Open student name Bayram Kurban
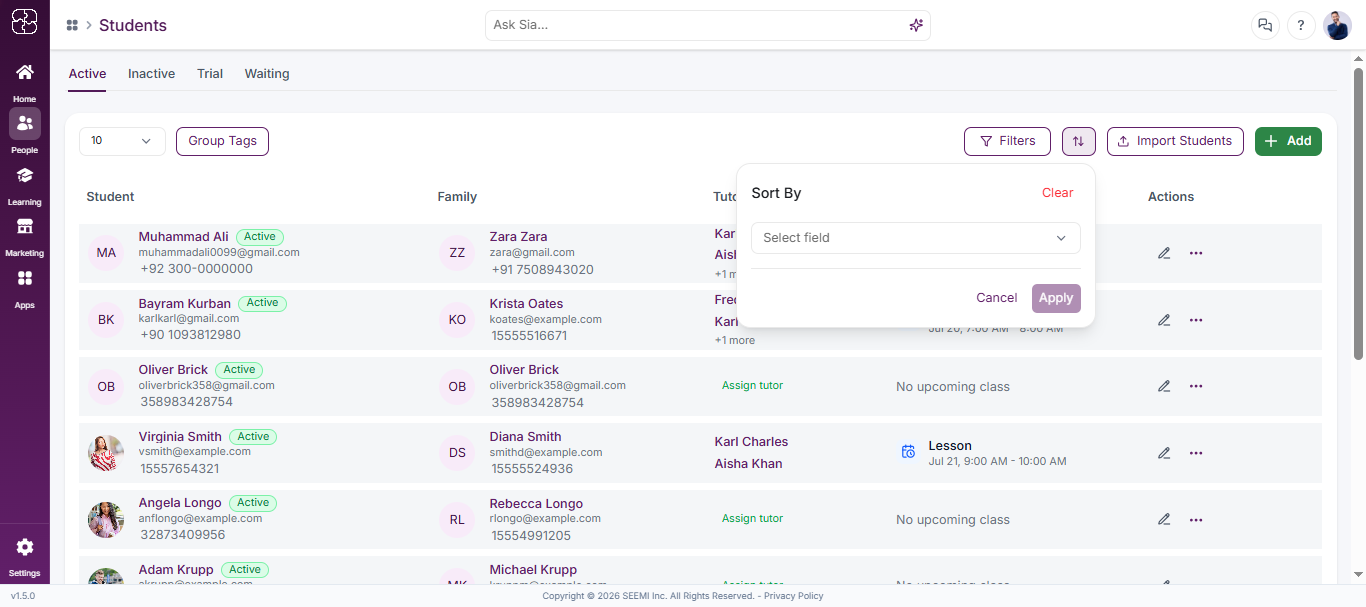This screenshot has width=1366, height=607. point(185,303)
